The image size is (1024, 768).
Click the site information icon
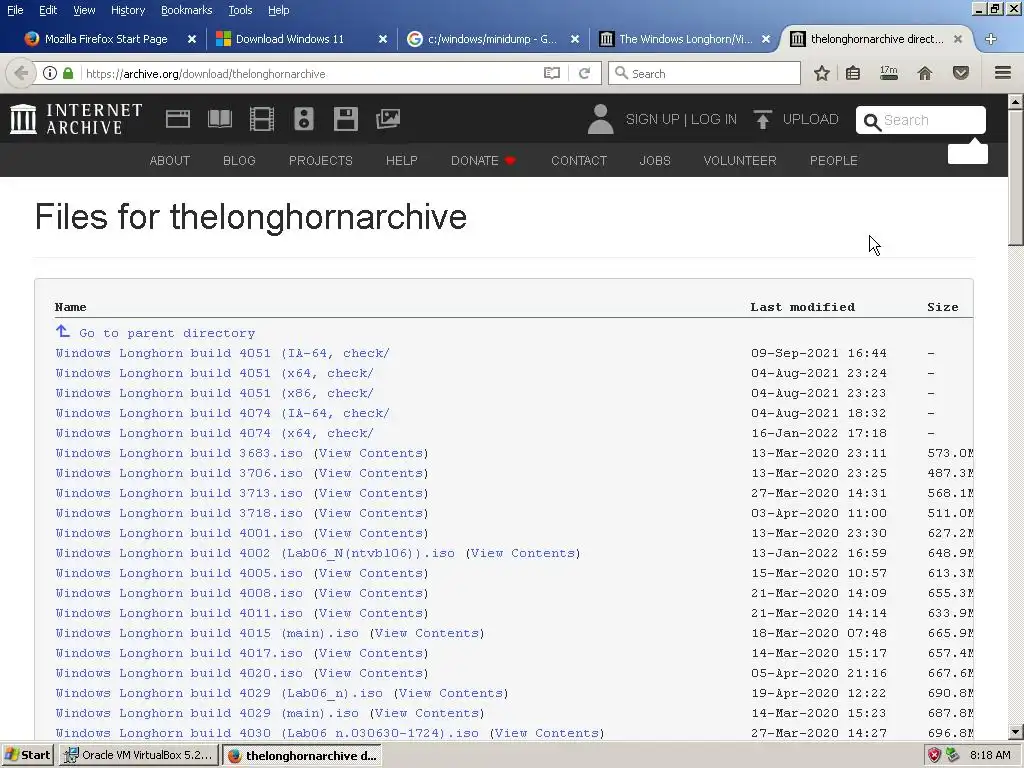coord(50,73)
